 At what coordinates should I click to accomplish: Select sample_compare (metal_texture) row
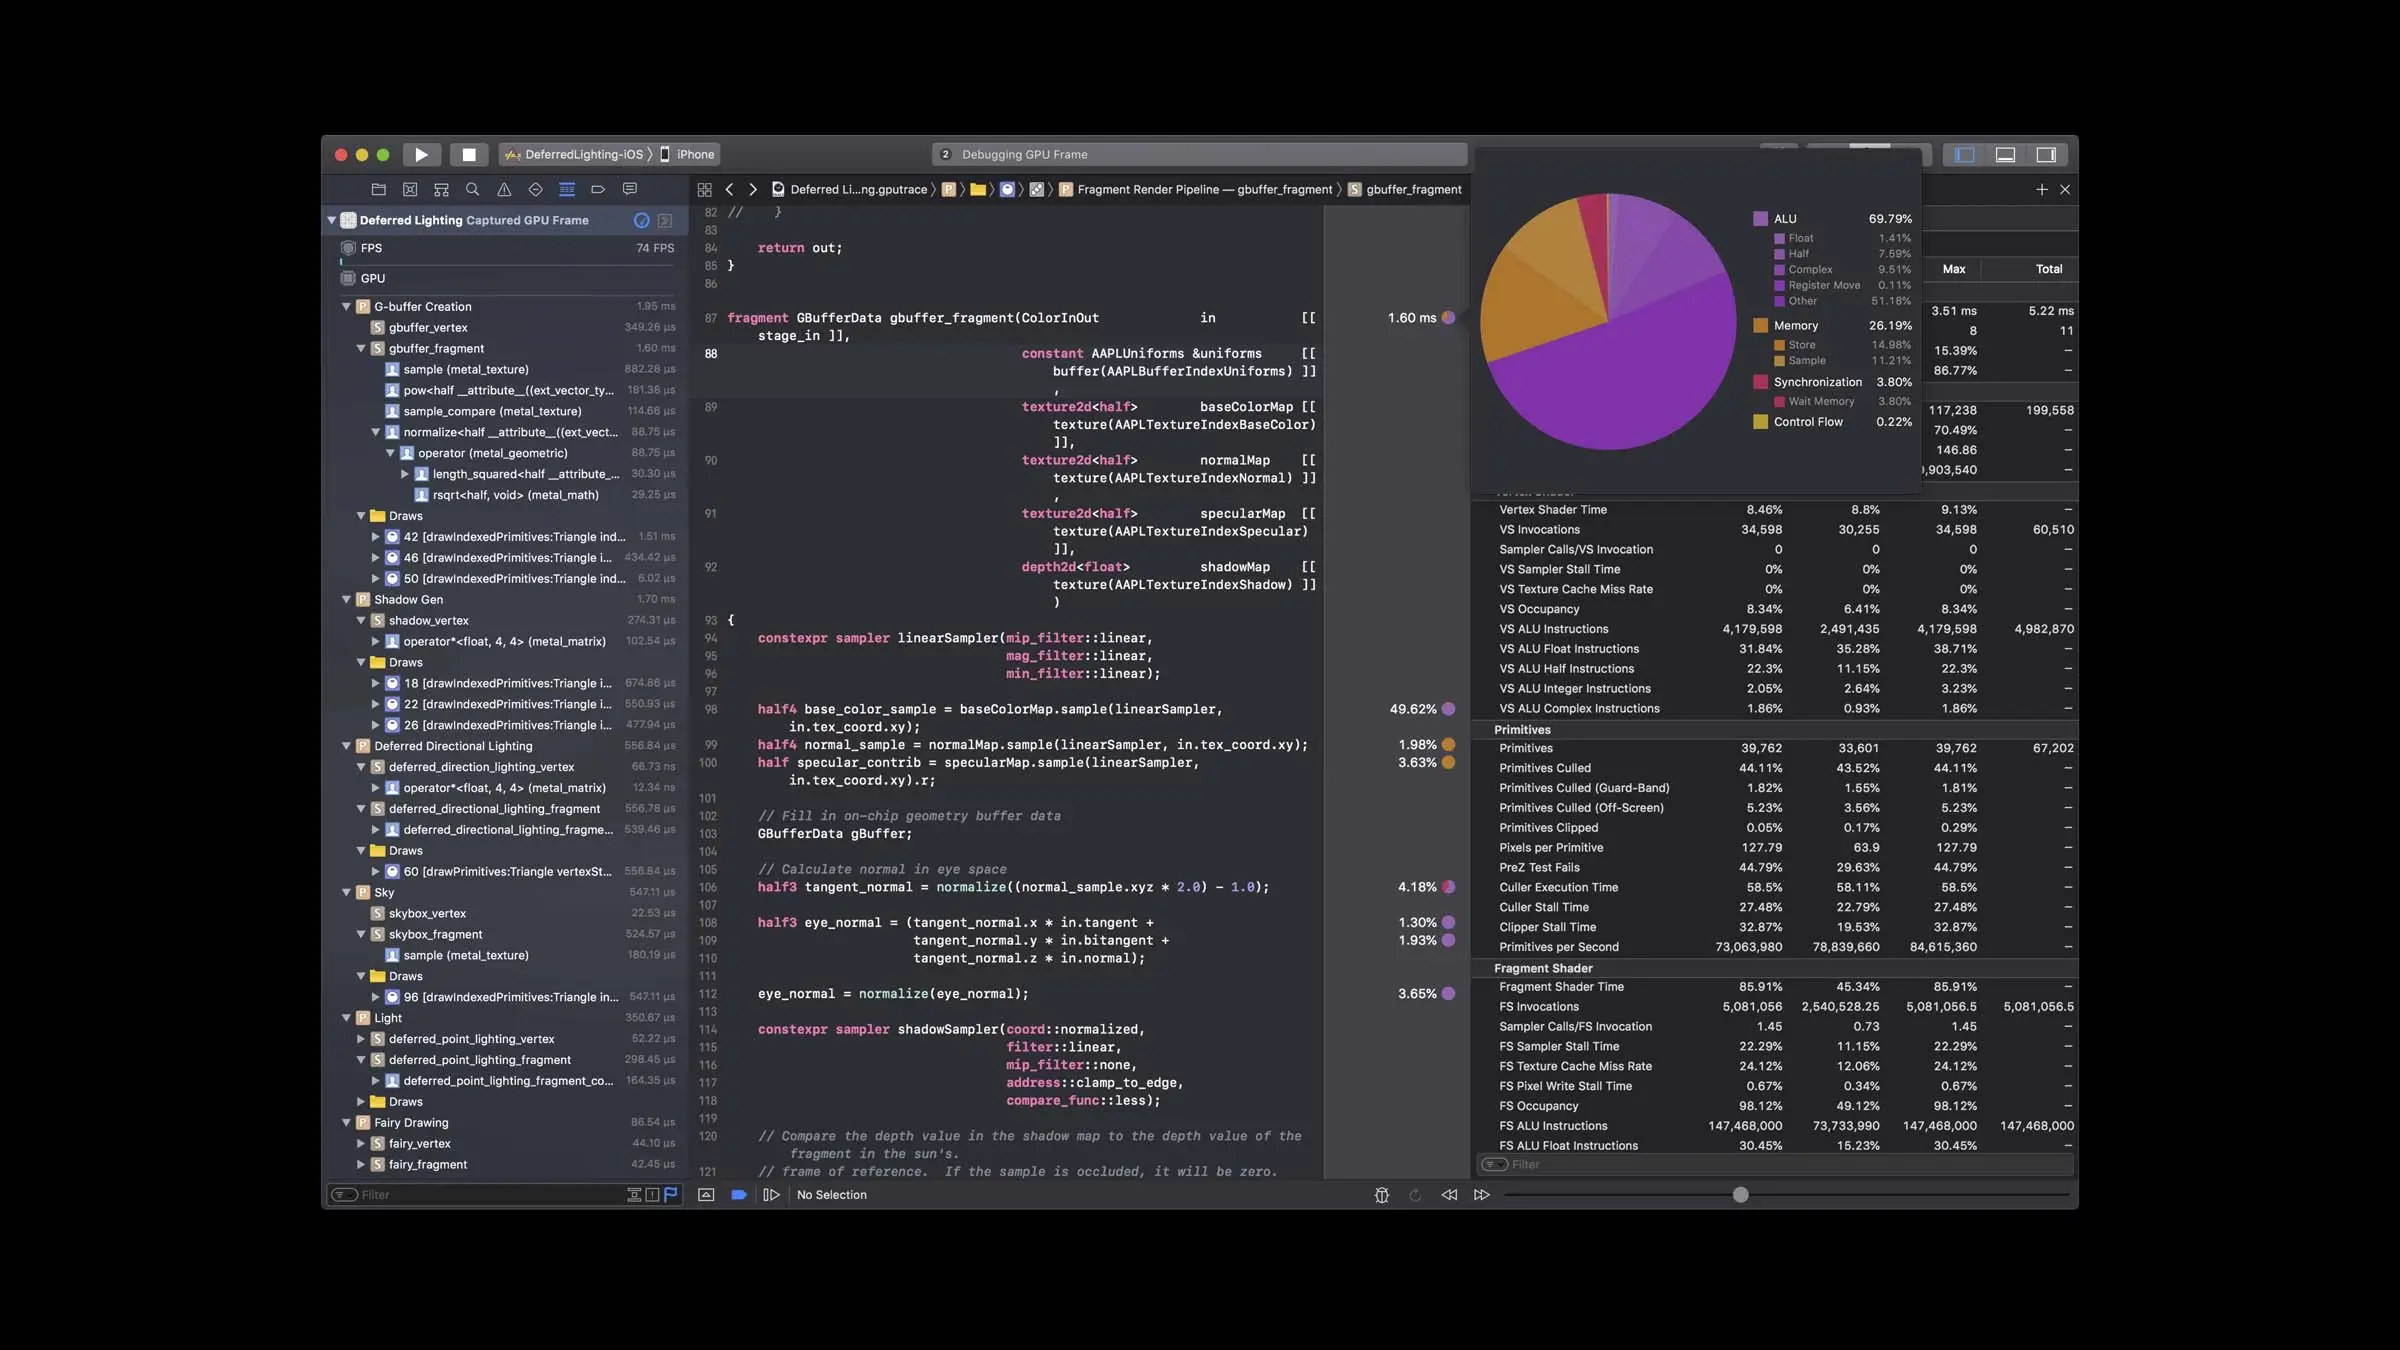click(506, 411)
